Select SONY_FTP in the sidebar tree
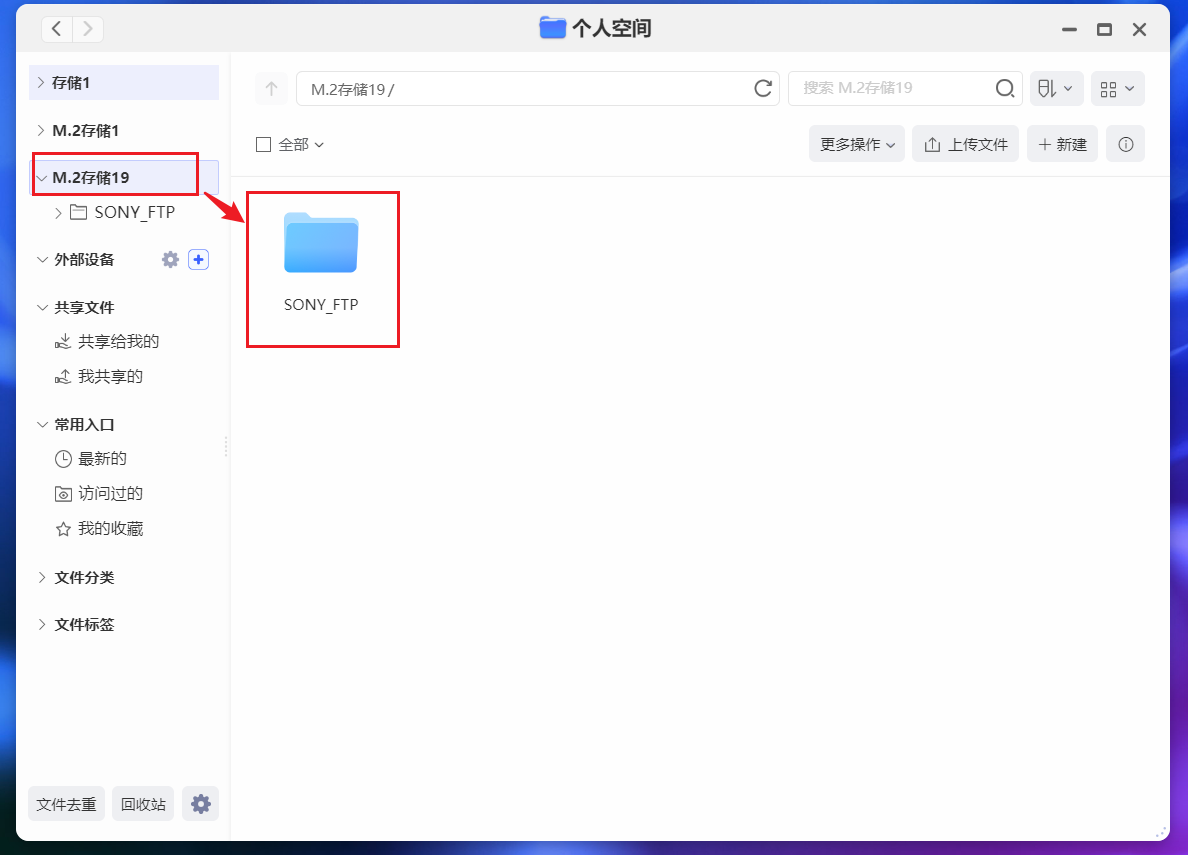The width and height of the screenshot is (1188, 855). (x=134, y=212)
